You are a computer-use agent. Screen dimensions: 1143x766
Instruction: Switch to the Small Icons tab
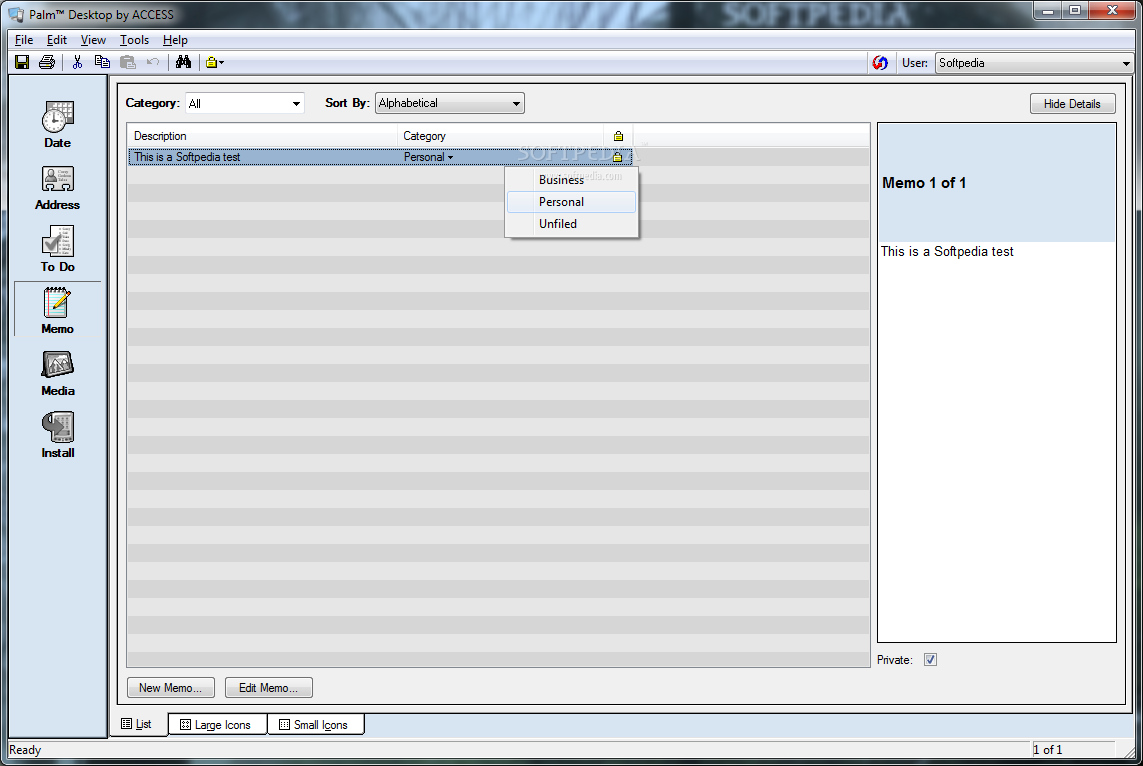[x=315, y=724]
